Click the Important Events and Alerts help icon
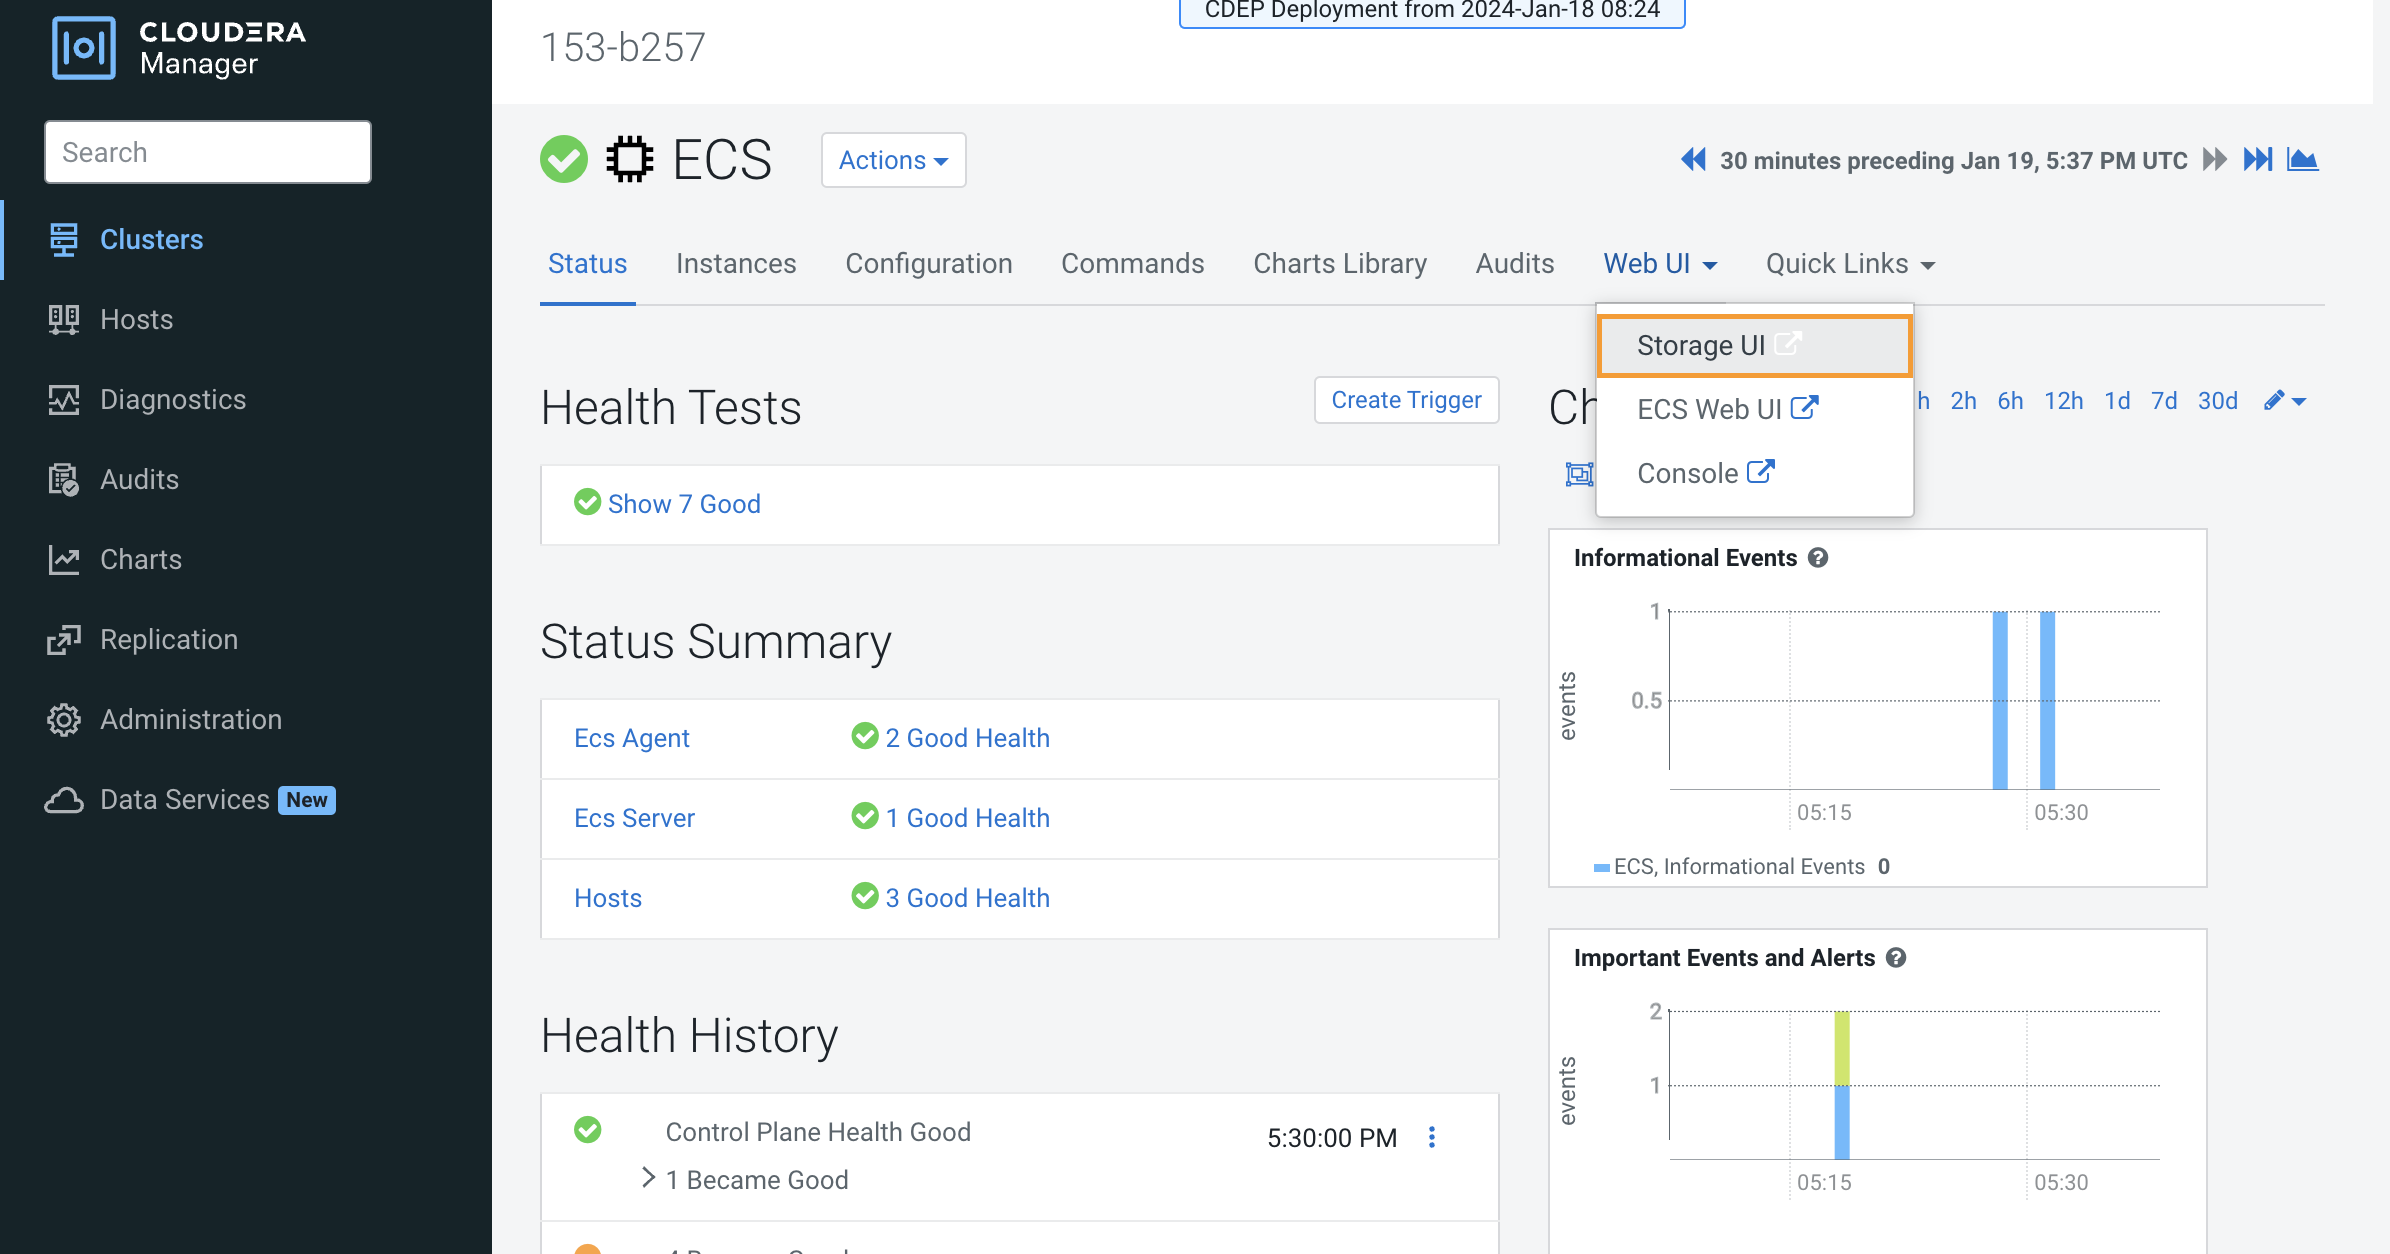Image resolution: width=2390 pixels, height=1254 pixels. pos(1896,958)
